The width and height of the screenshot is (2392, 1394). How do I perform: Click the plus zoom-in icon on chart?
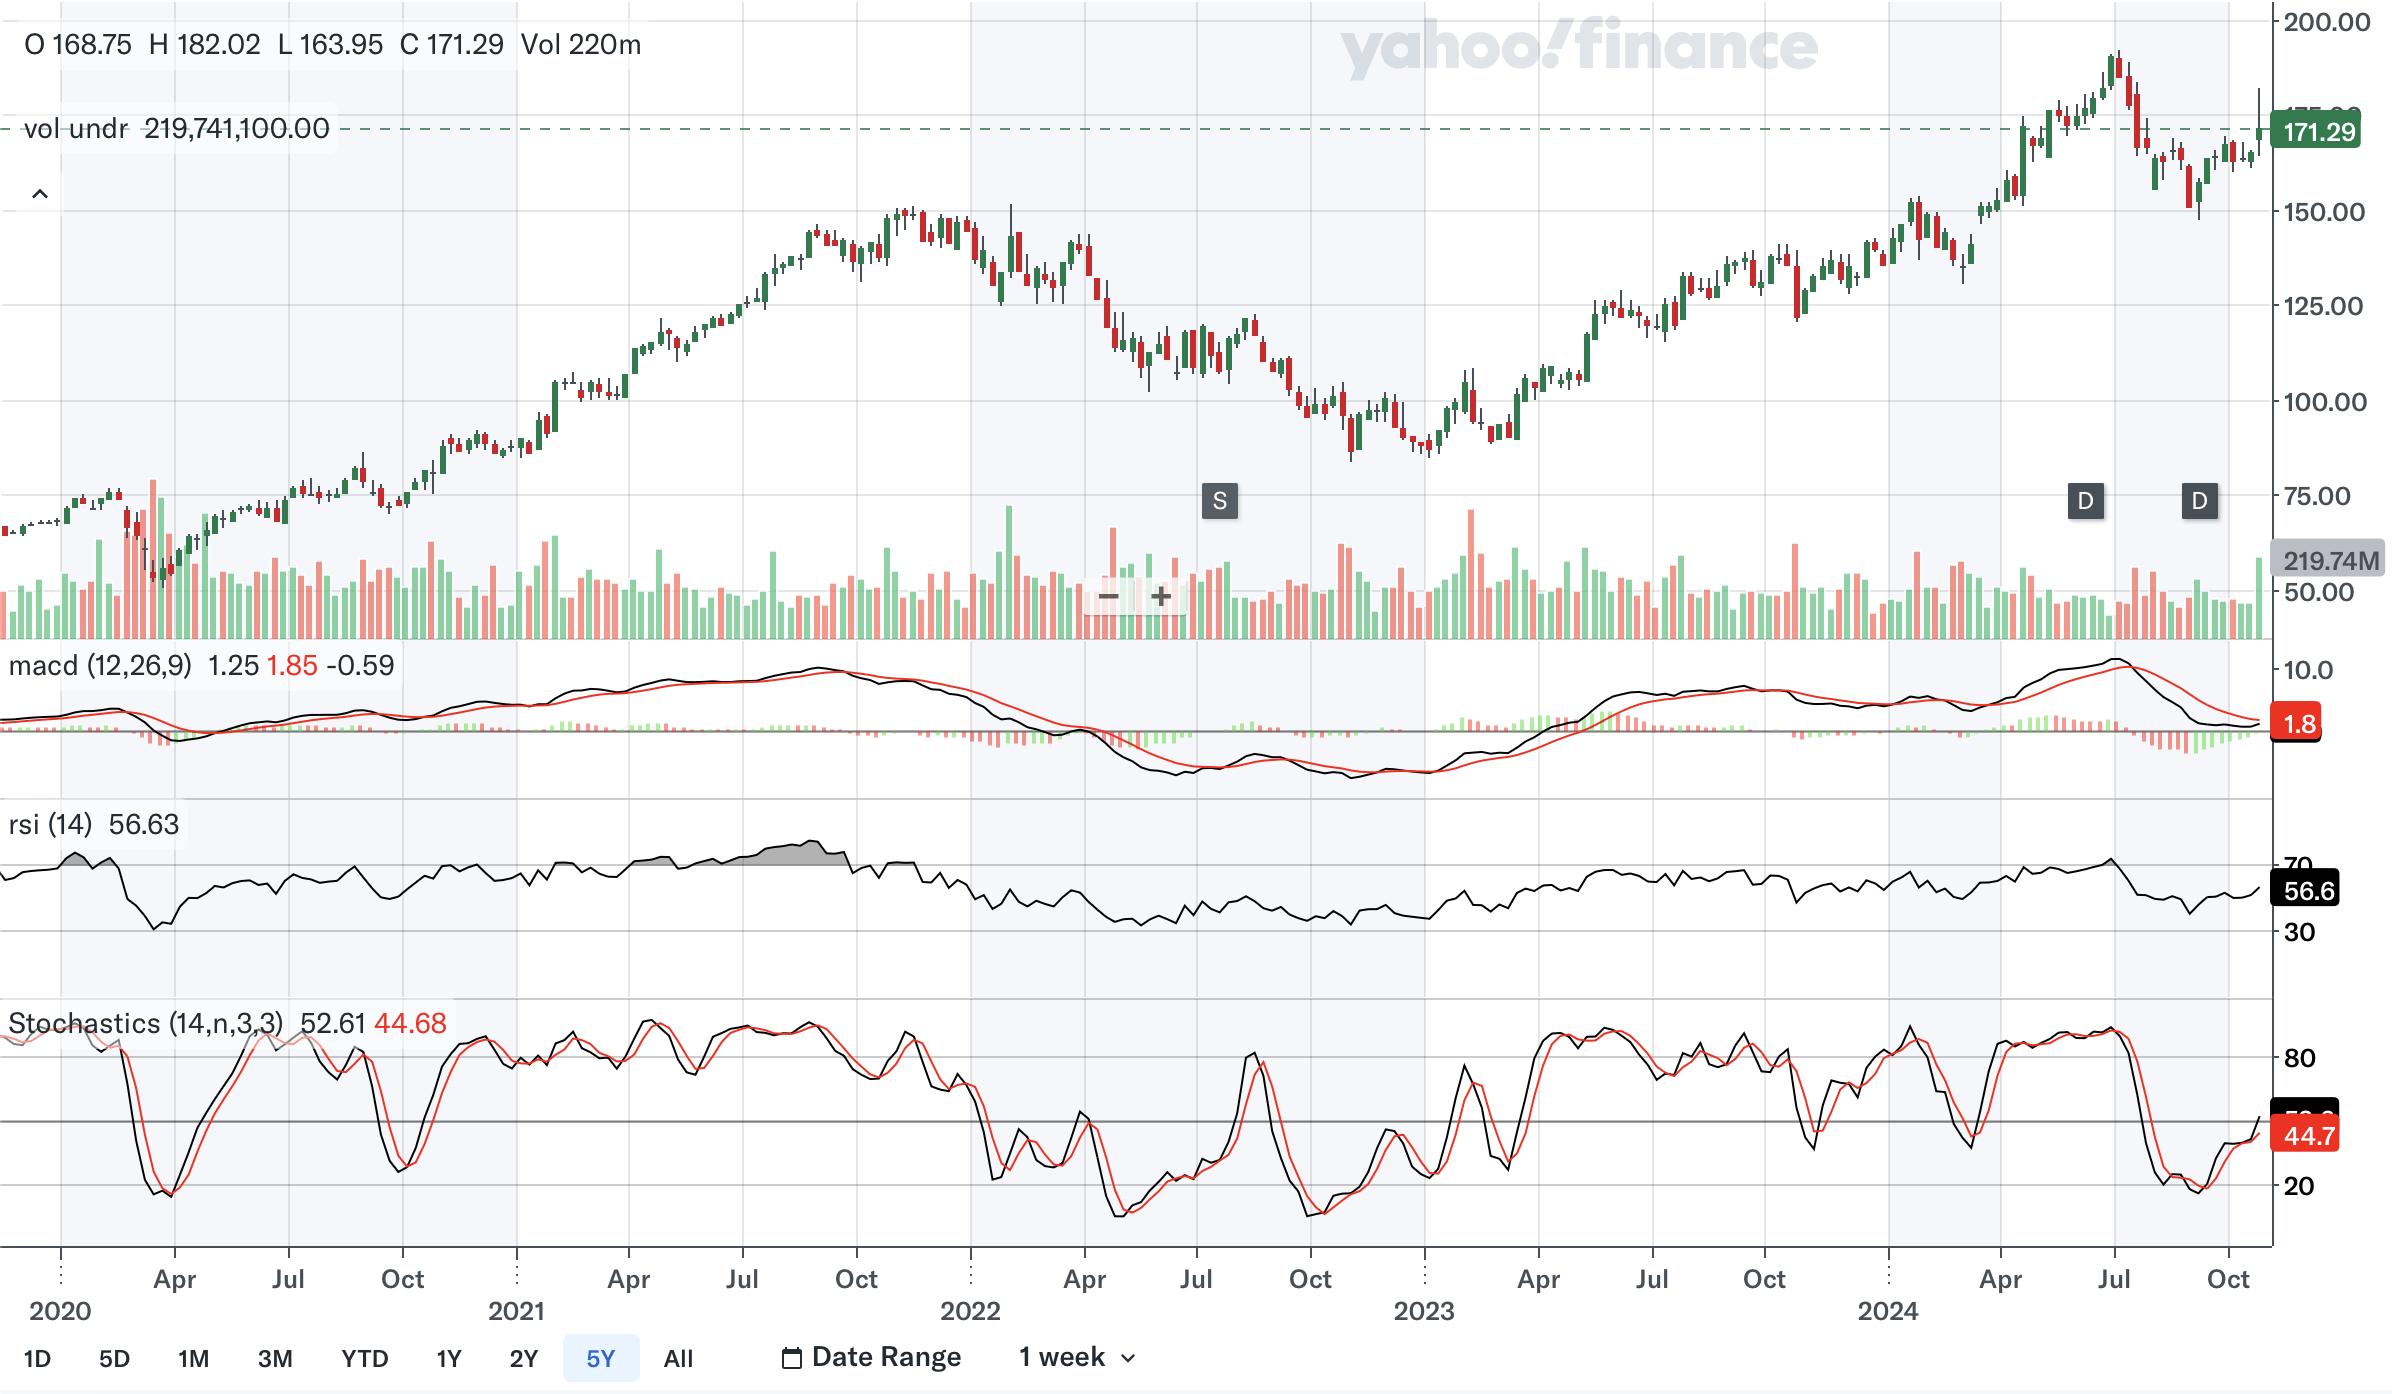(1161, 597)
